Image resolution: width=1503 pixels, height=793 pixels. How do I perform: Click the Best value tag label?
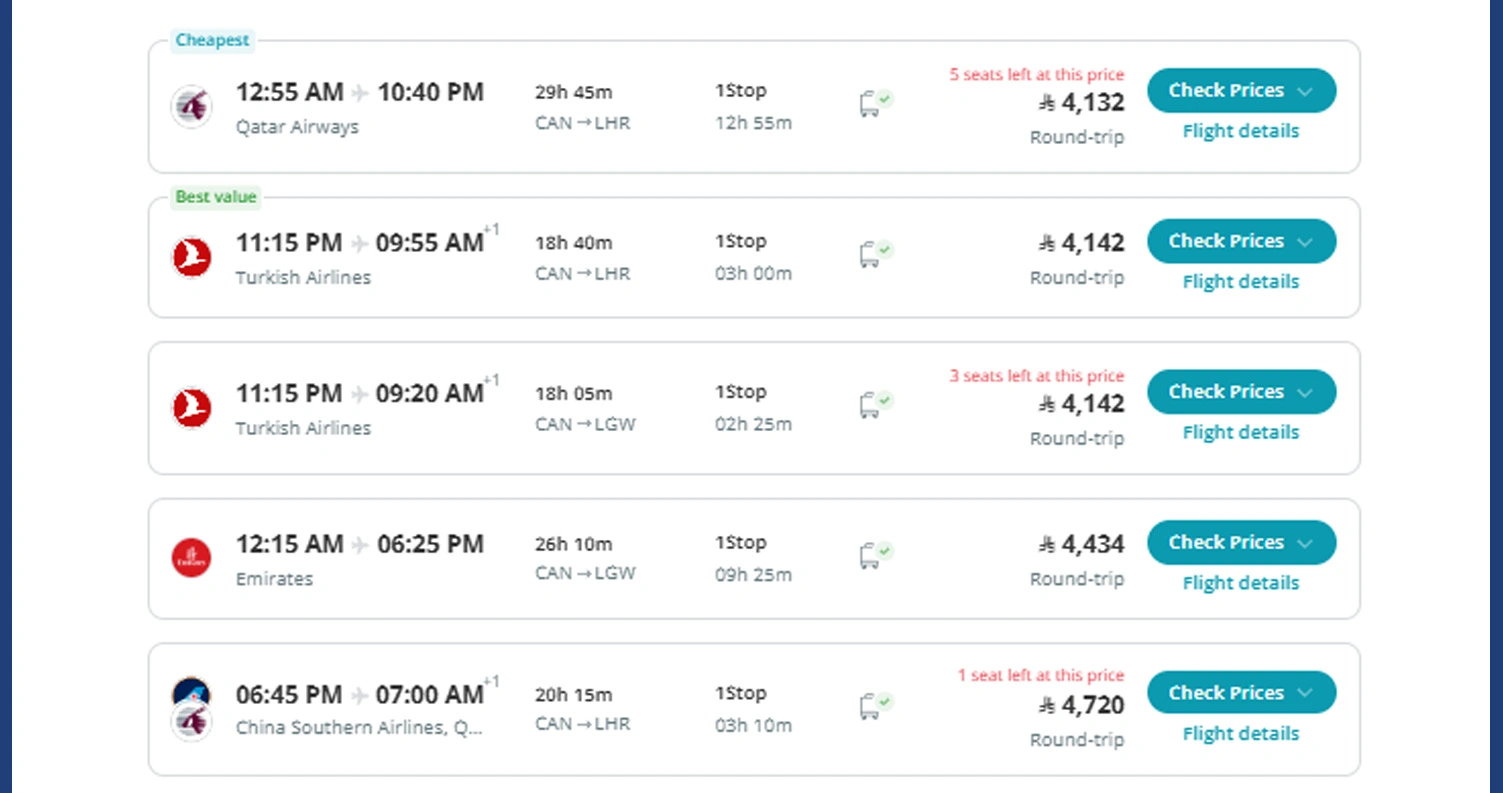[x=216, y=197]
